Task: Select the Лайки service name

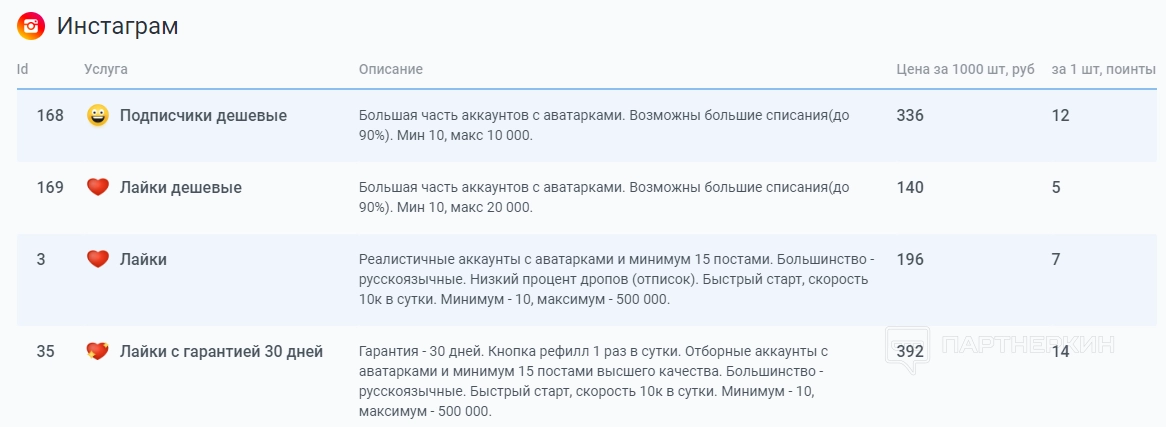Action: (143, 260)
